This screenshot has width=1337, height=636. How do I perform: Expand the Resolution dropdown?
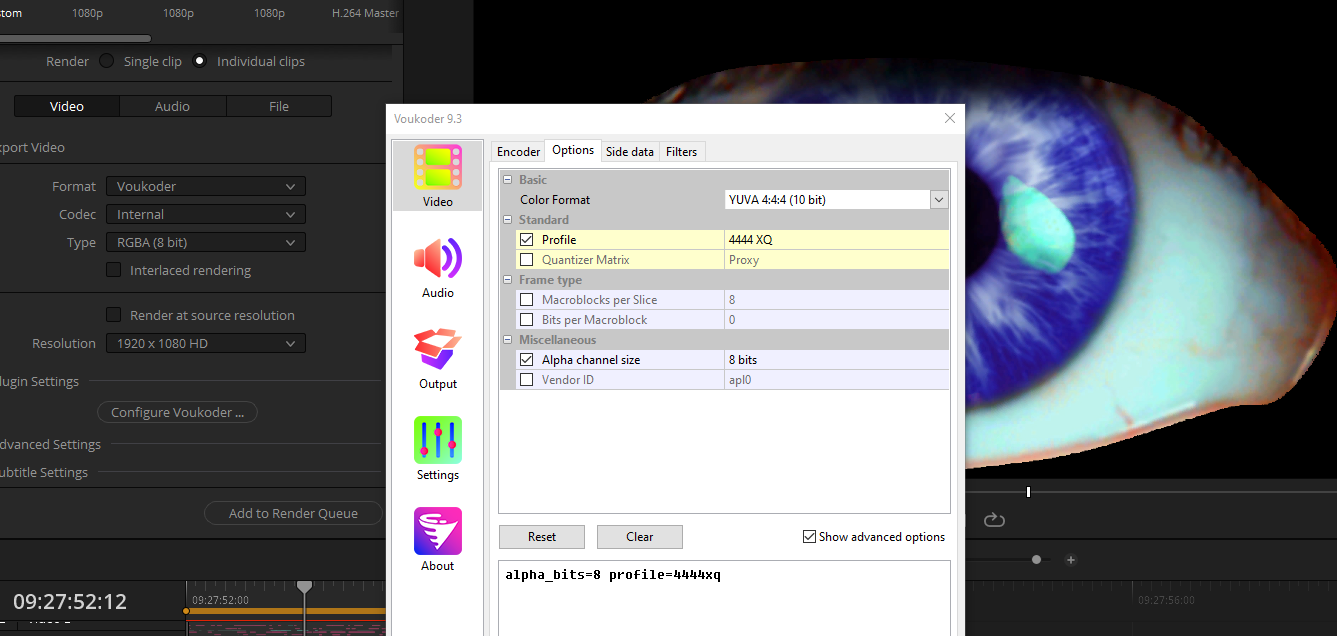coord(205,343)
